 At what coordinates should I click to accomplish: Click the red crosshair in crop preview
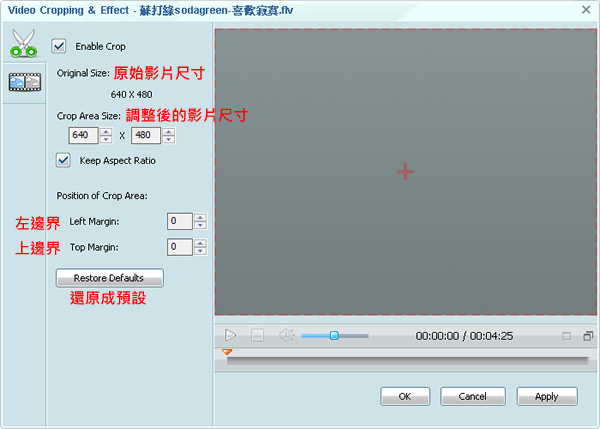405,171
